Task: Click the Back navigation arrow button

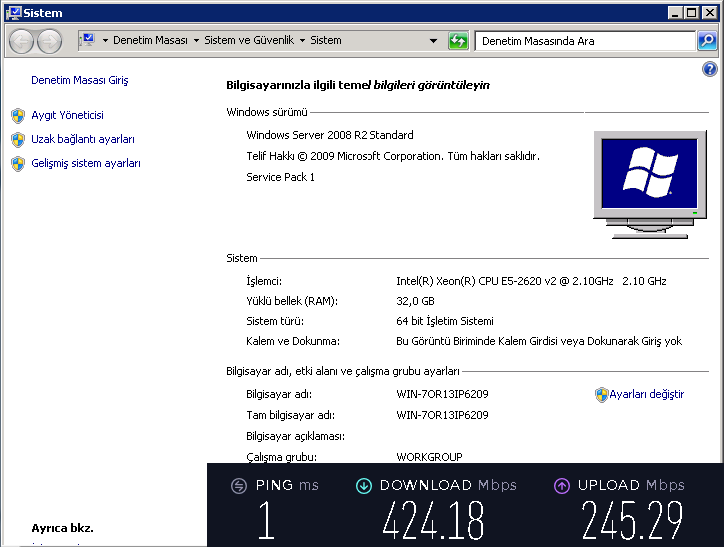Action: pyautogui.click(x=21, y=42)
